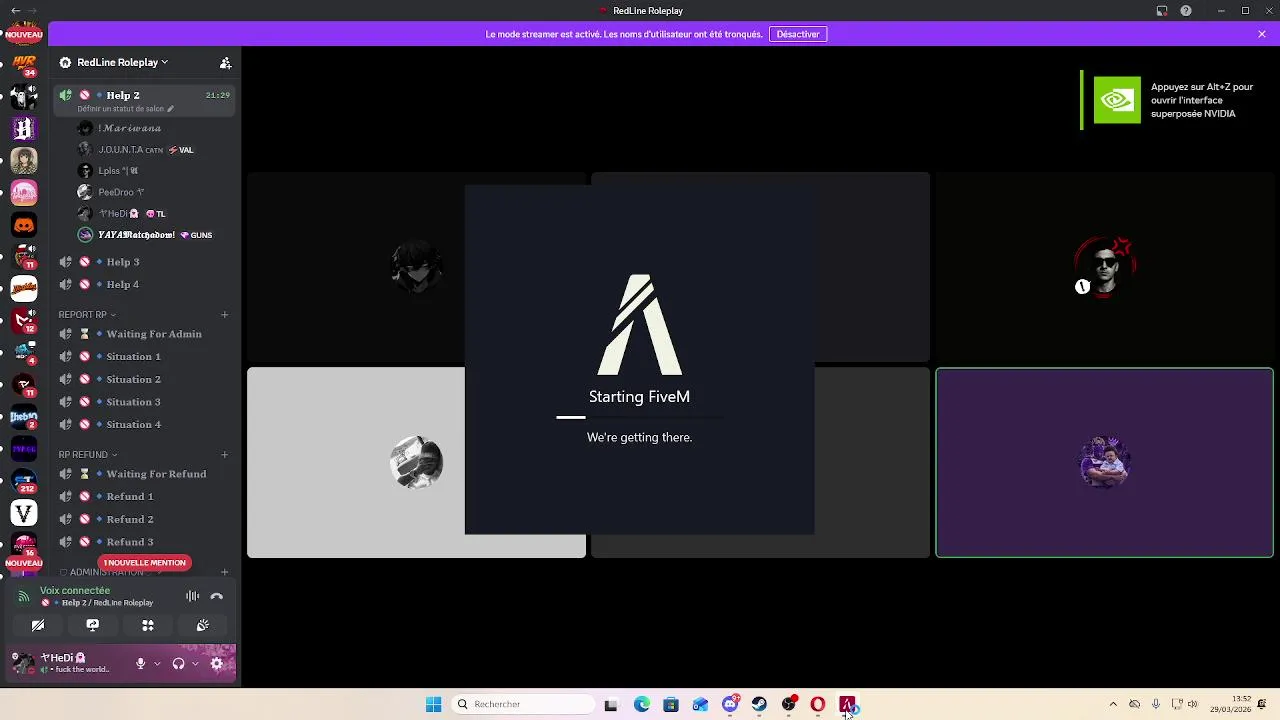The image size is (1280, 720).
Task: Join the Situation 4 channel
Action: (145, 424)
